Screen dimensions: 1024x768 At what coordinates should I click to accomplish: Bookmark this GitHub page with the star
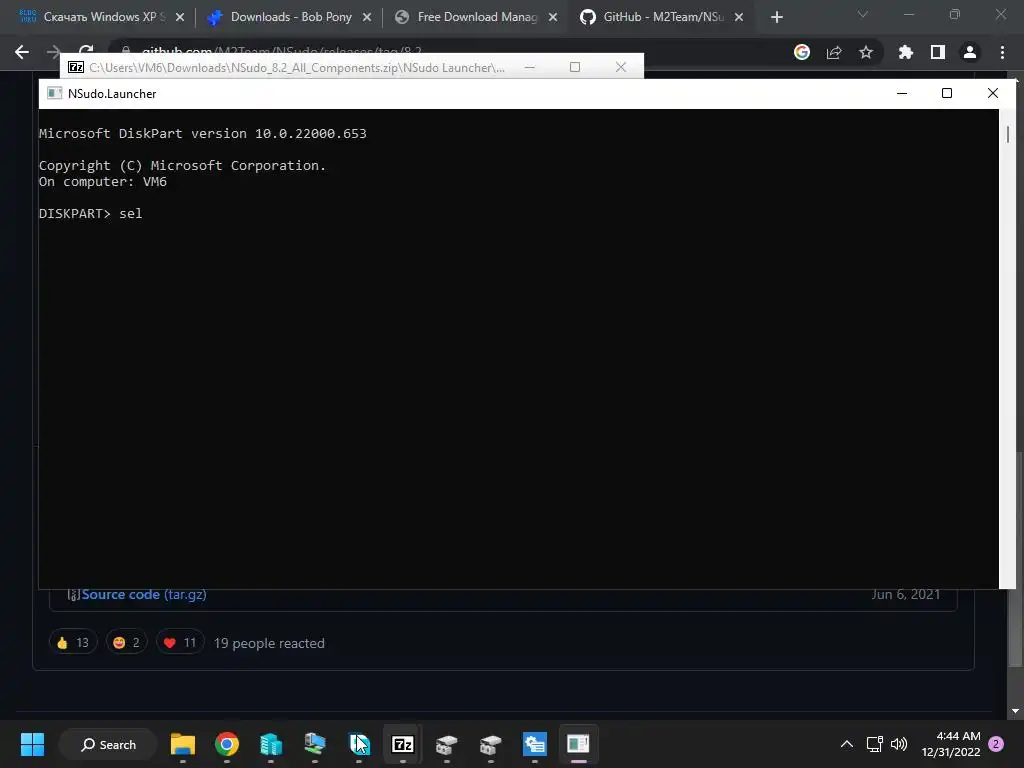[x=866, y=52]
